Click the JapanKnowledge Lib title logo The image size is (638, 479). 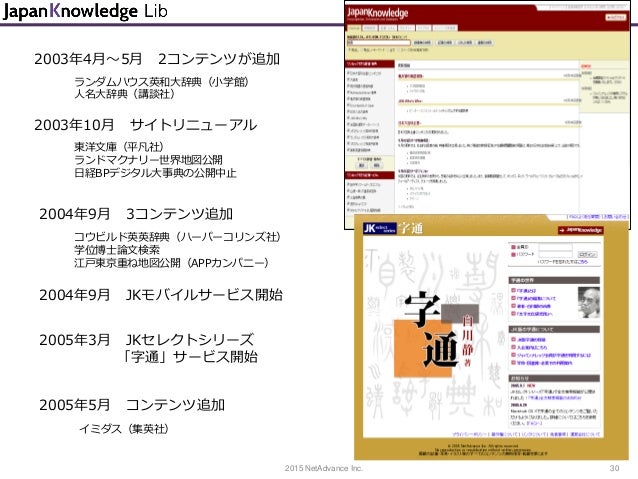tap(85, 11)
